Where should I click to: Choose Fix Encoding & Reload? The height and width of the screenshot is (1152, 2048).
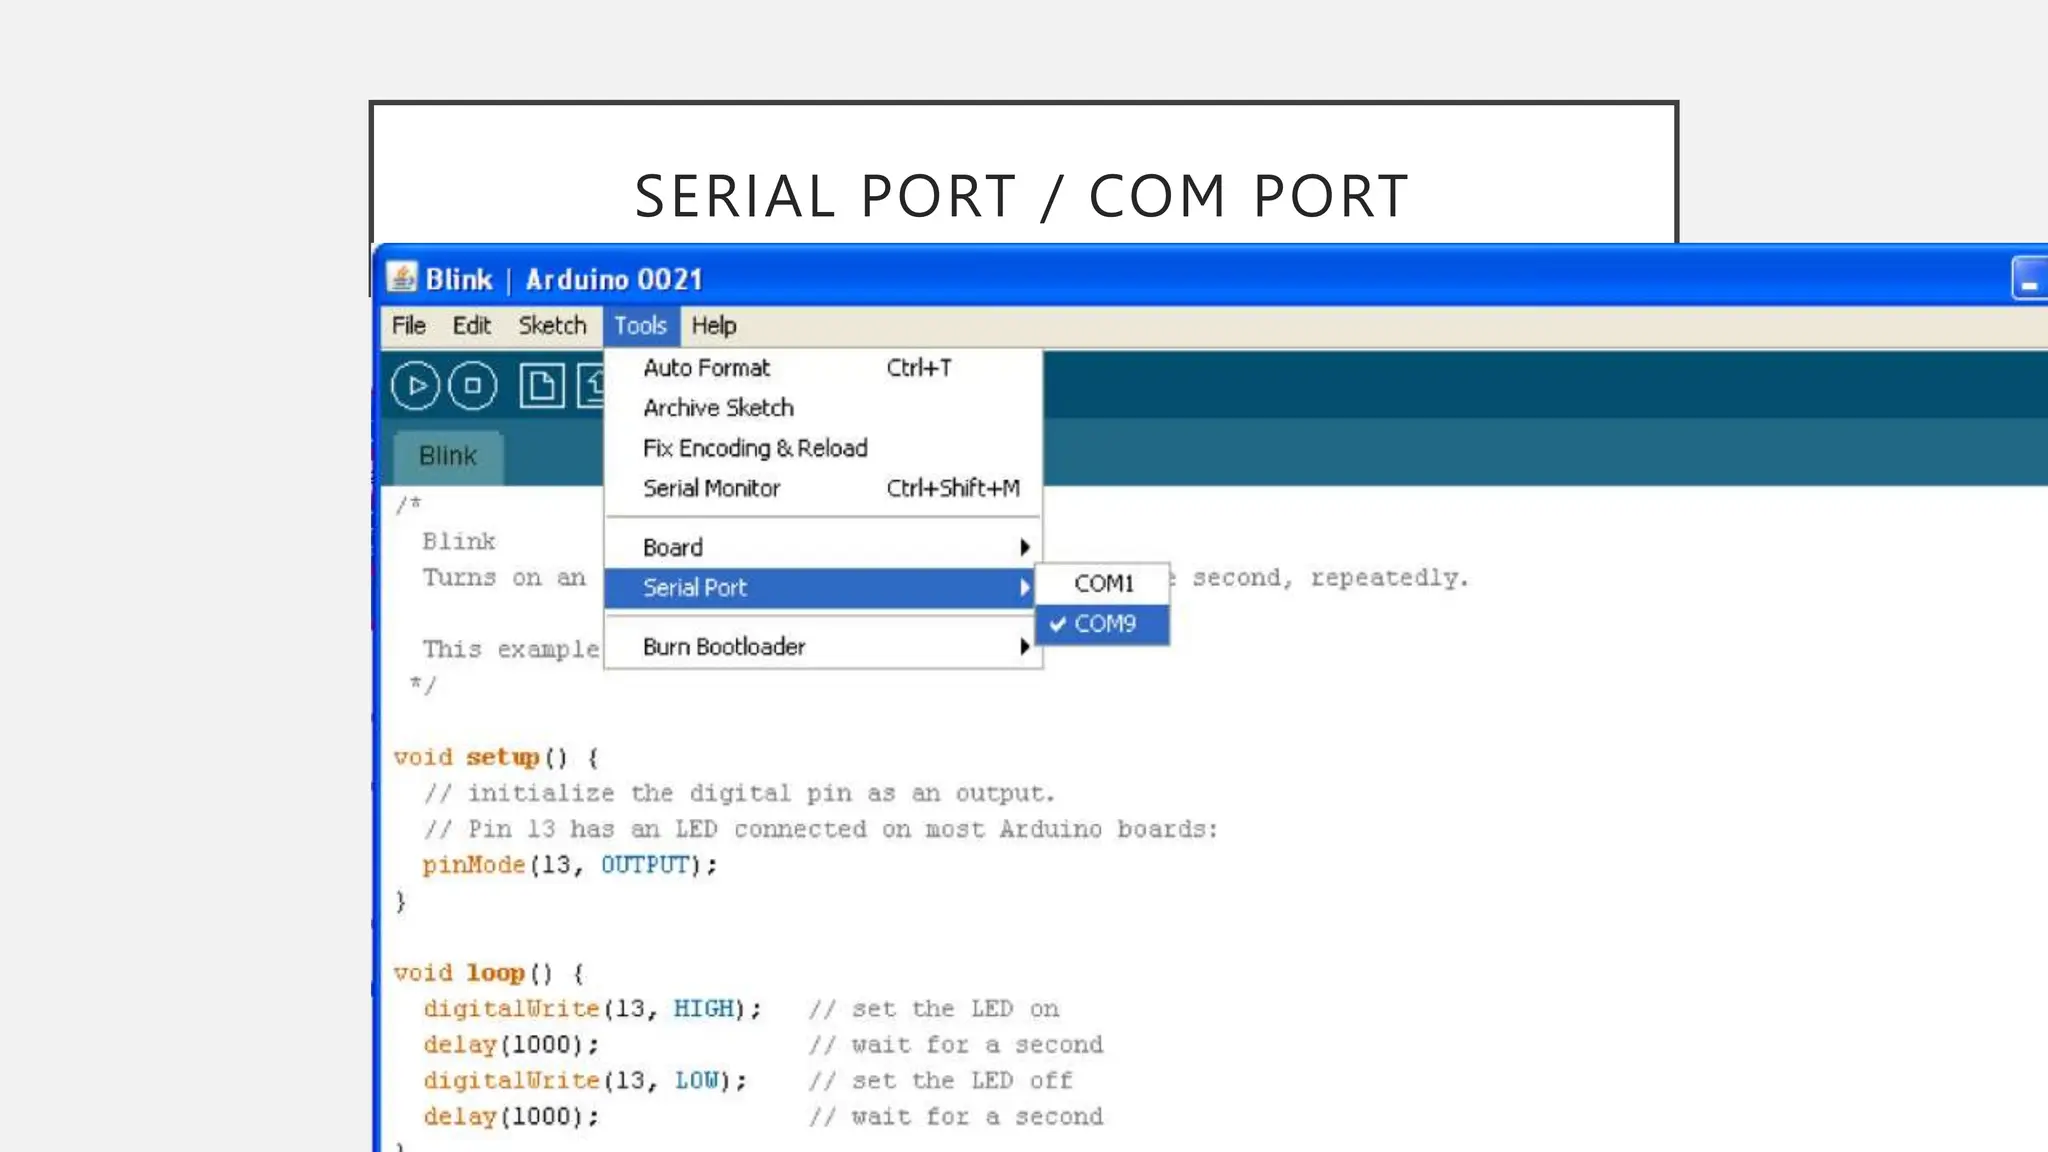823,448
